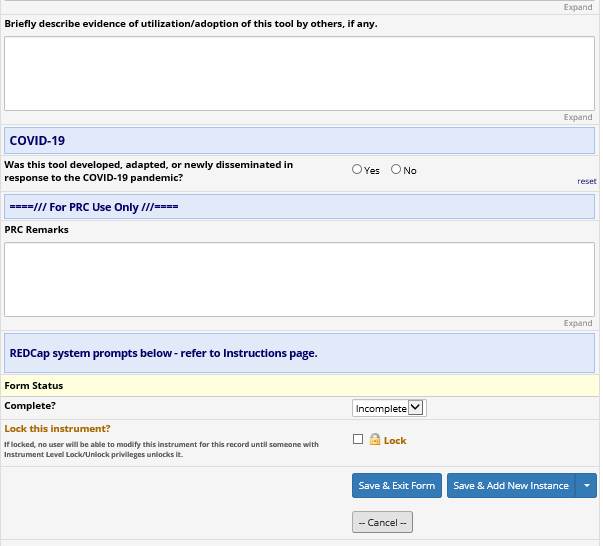Open the arrow menu beside Save & Add New Instance
The image size is (603, 546).
pyautogui.click(x=588, y=486)
